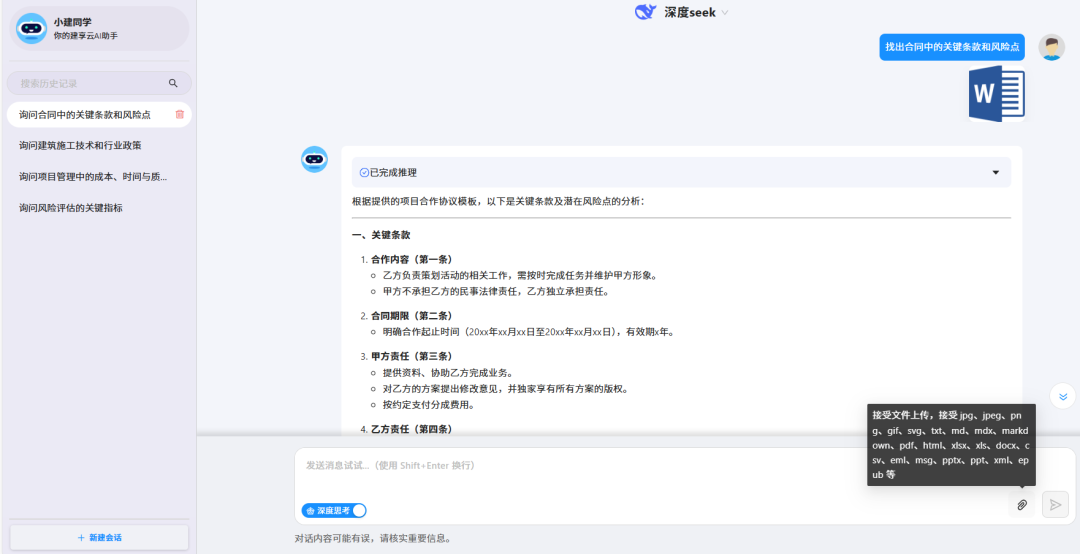Click the 新建会话 button
1080x554 pixels.
tap(99, 537)
